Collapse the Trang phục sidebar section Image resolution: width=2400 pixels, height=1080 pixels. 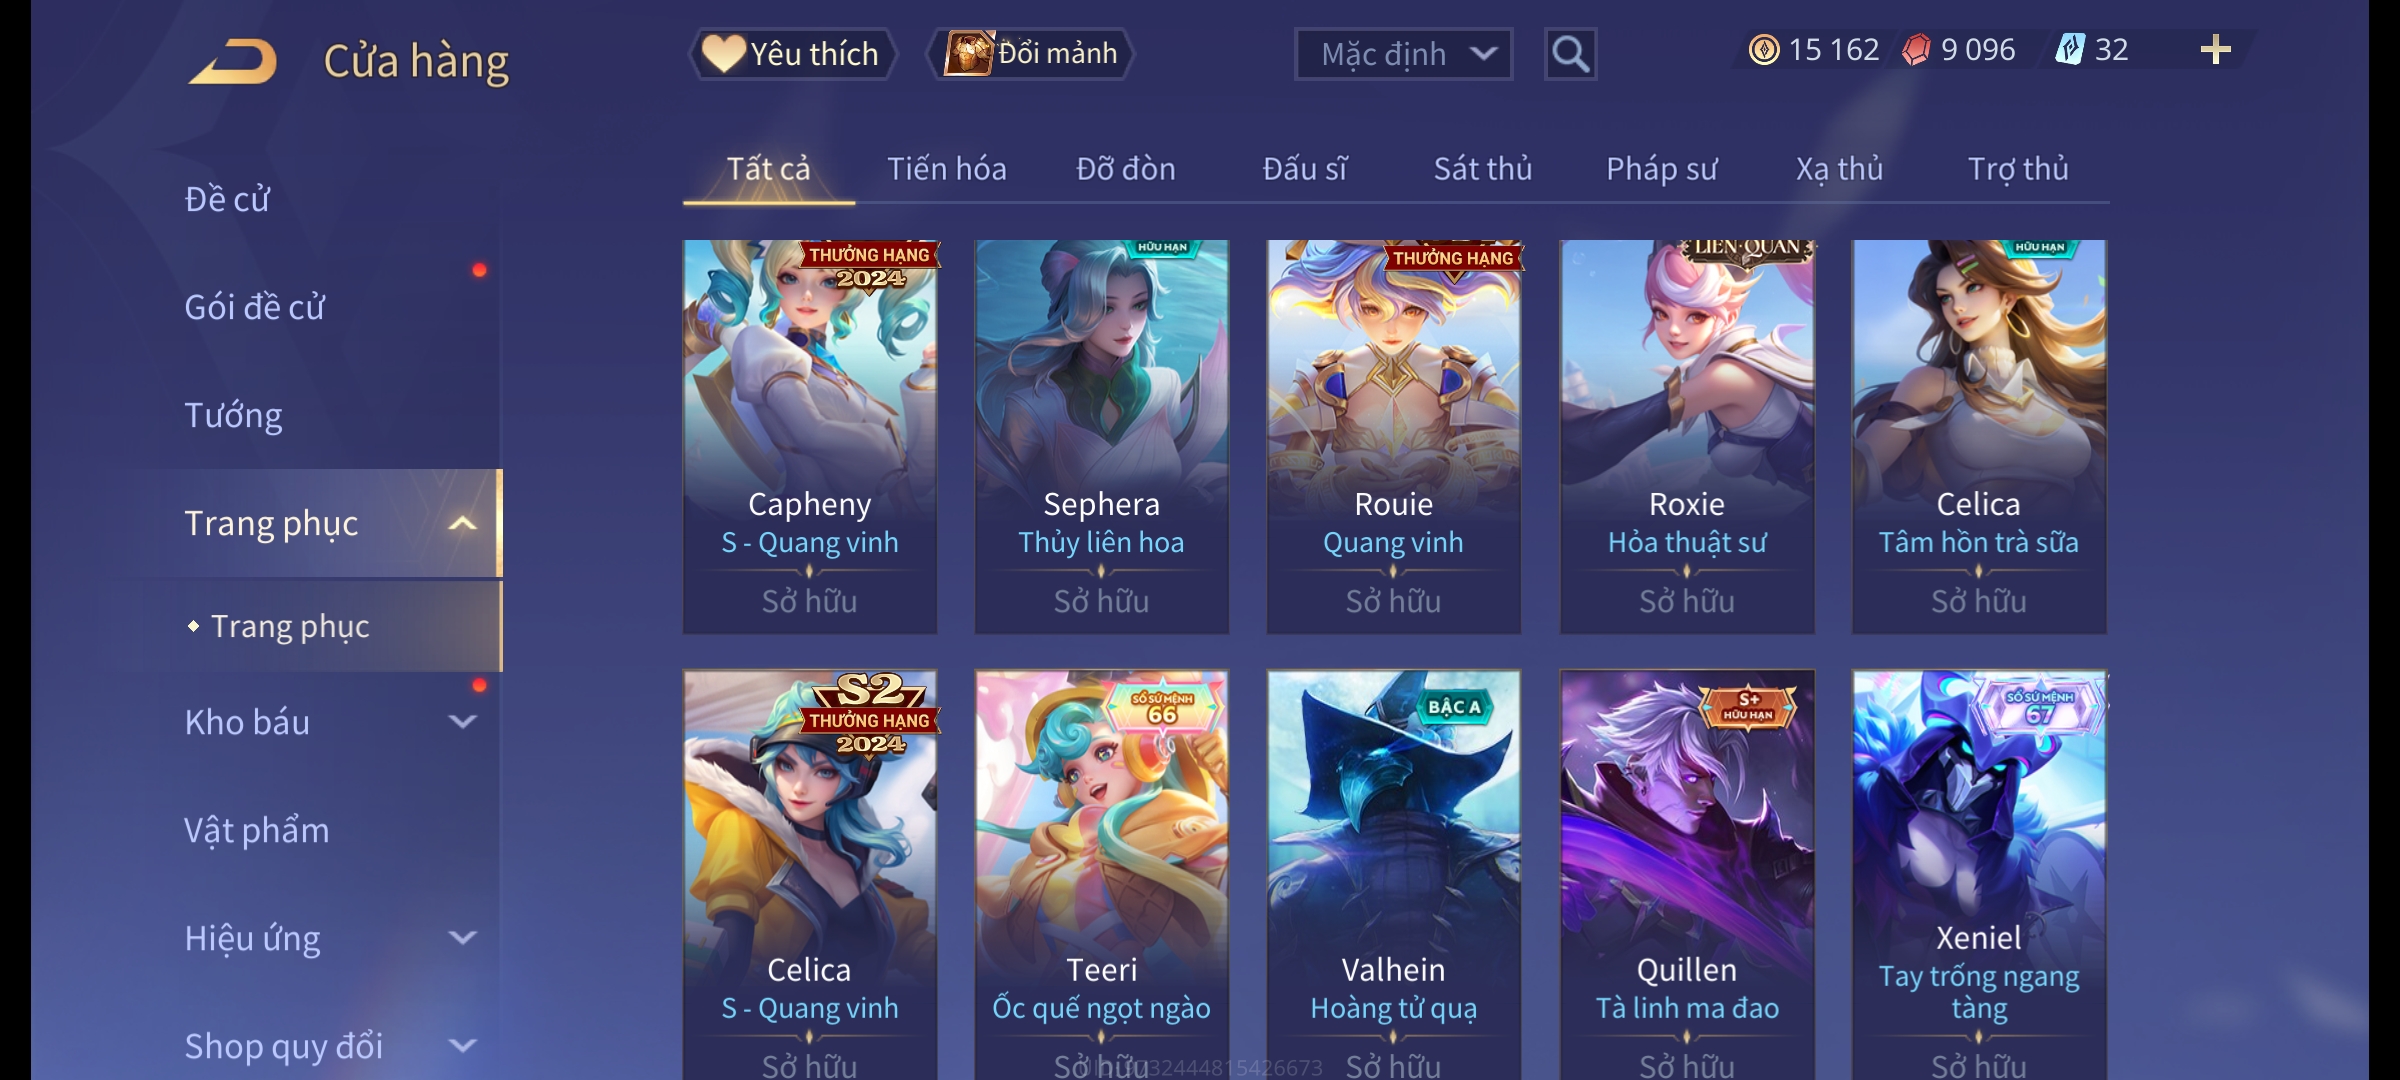pyautogui.click(x=462, y=523)
